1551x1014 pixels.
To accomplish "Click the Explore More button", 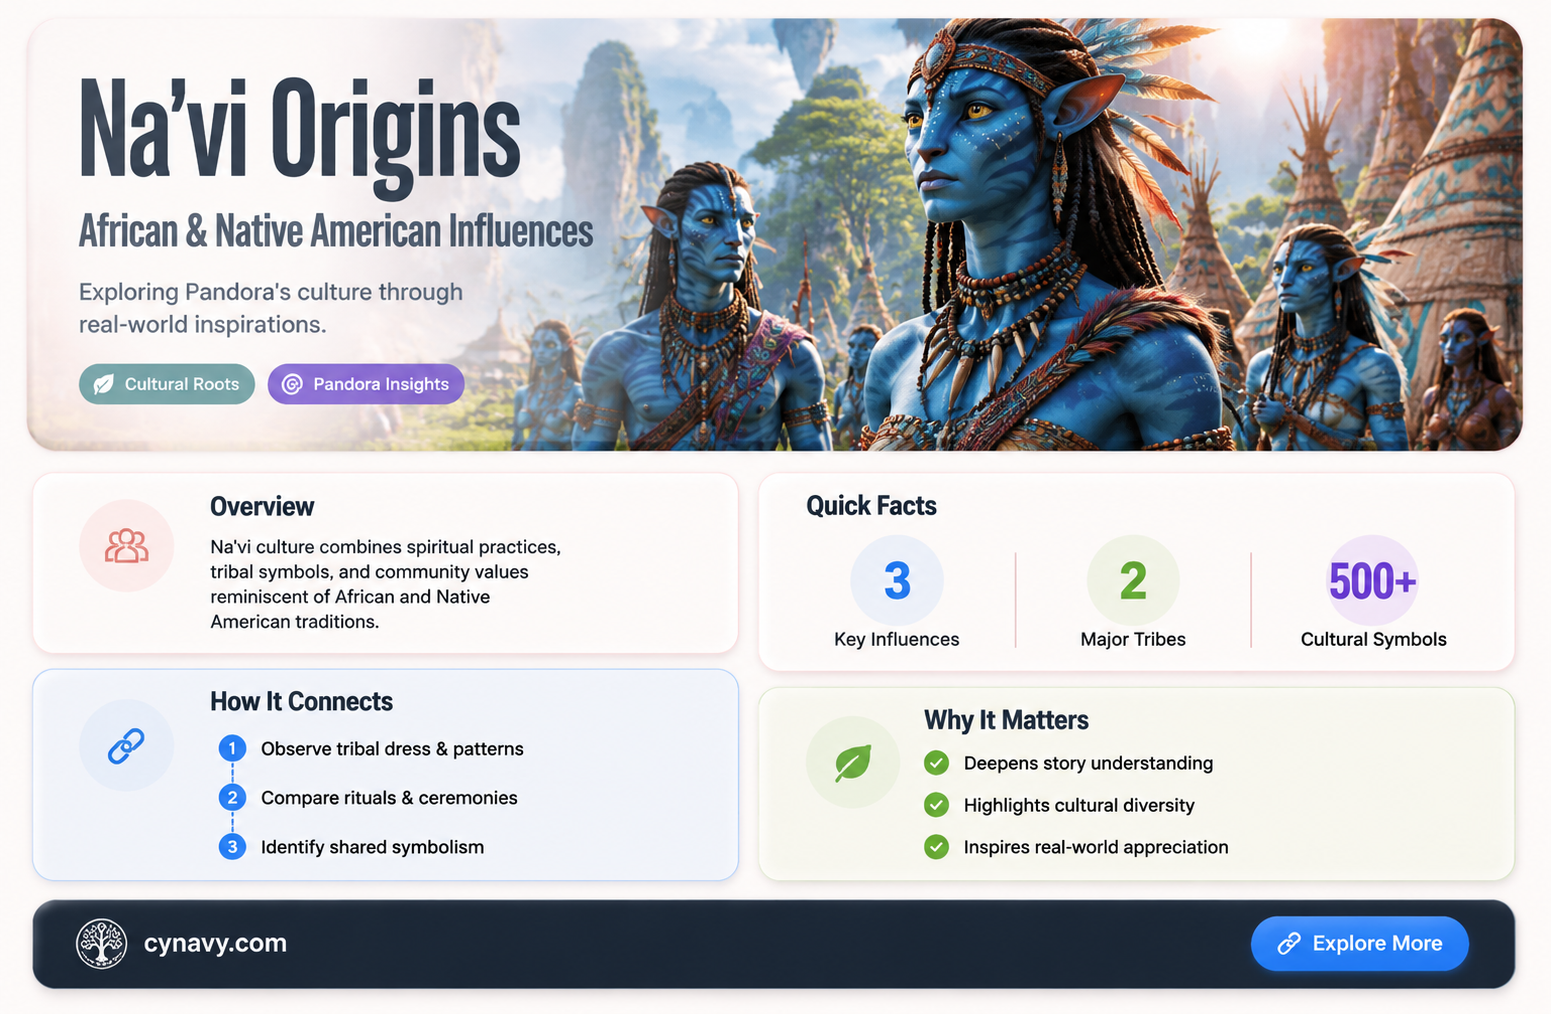I will [x=1360, y=943].
